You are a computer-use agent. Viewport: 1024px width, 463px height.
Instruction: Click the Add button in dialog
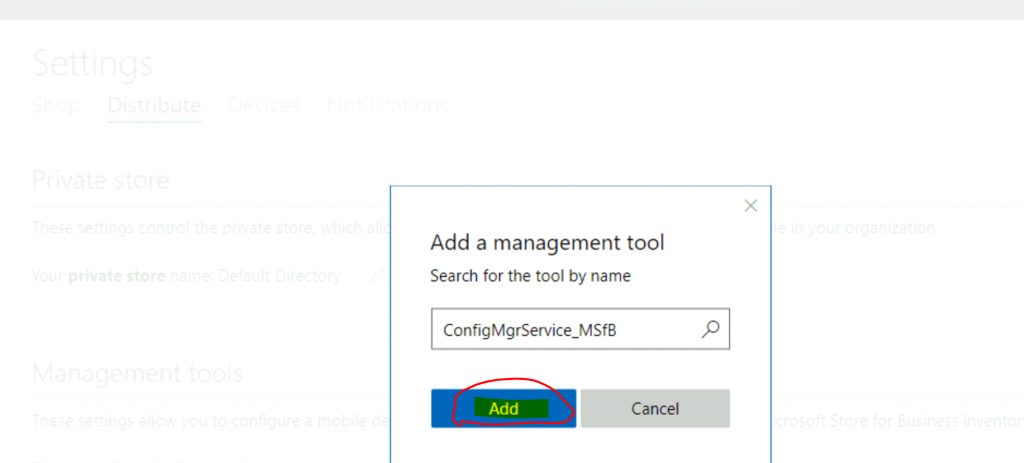pyautogui.click(x=504, y=409)
